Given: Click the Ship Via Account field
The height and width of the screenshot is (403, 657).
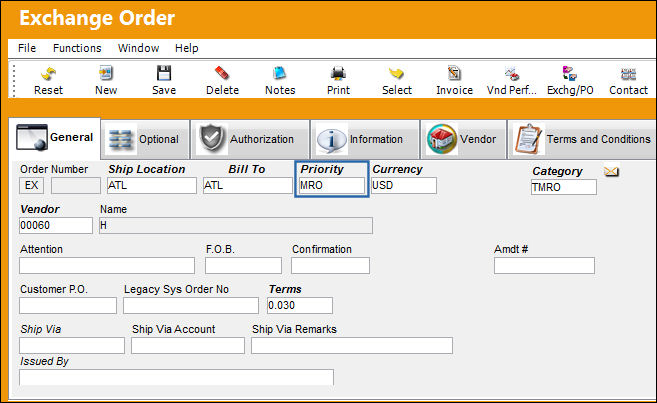Looking at the screenshot, I should coord(188,346).
